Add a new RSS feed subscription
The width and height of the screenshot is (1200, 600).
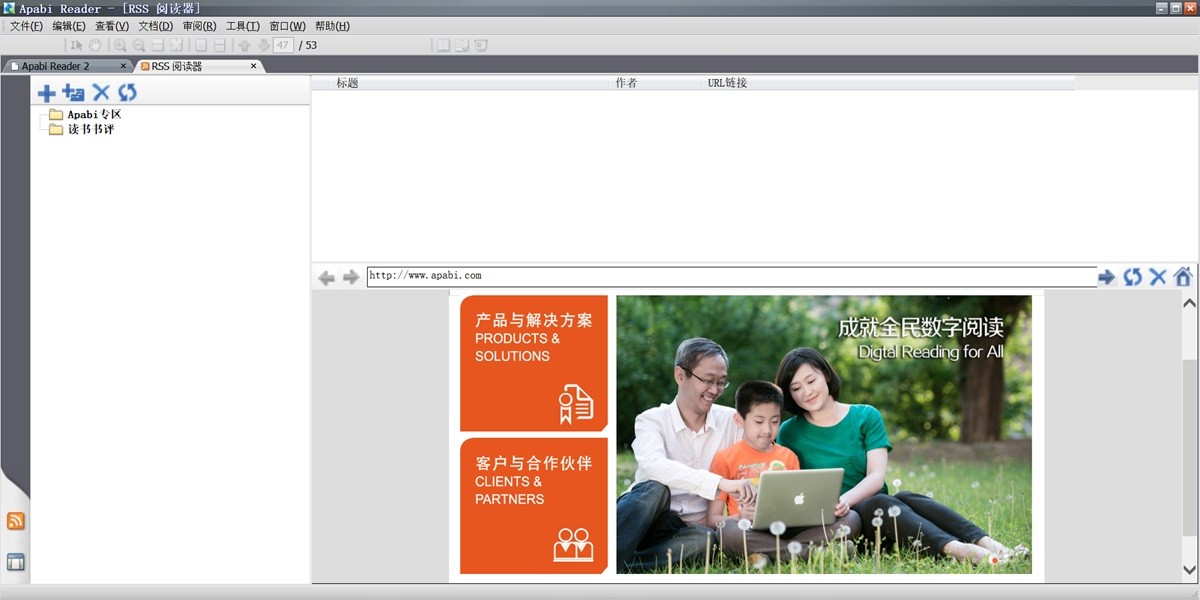[x=46, y=92]
